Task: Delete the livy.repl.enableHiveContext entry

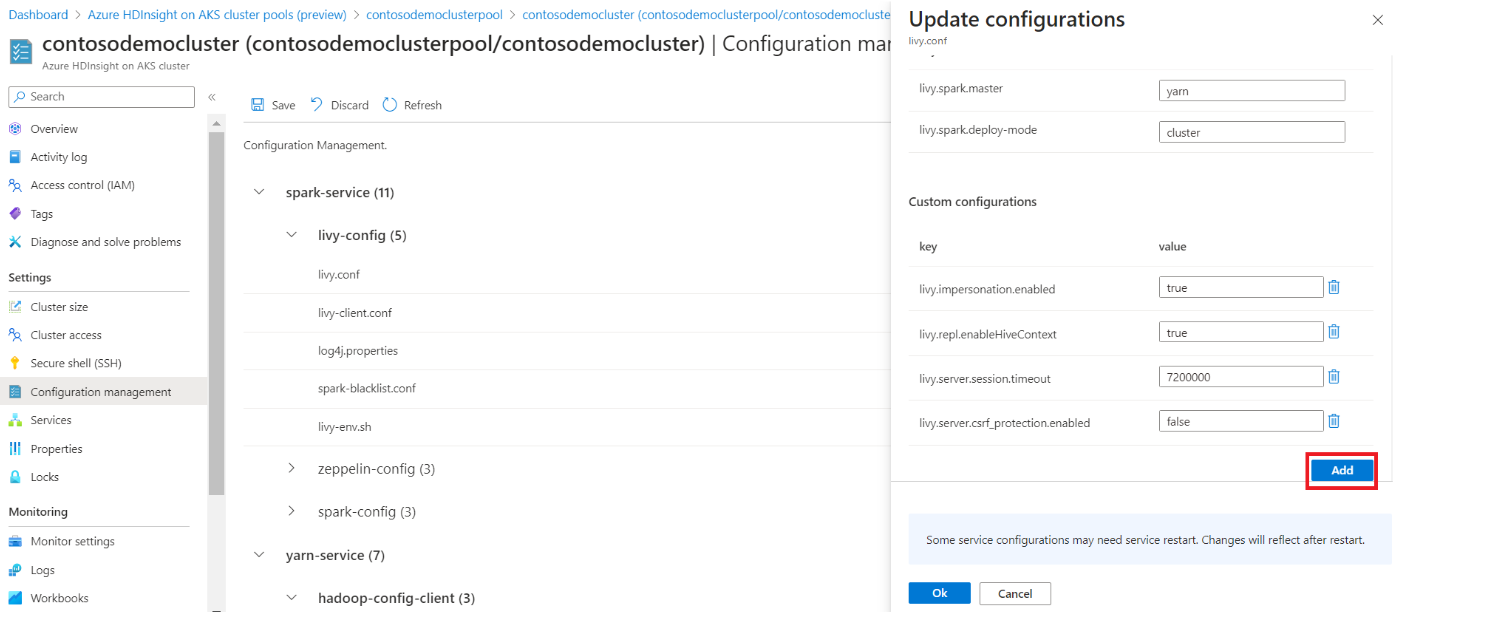Action: click(x=1333, y=332)
